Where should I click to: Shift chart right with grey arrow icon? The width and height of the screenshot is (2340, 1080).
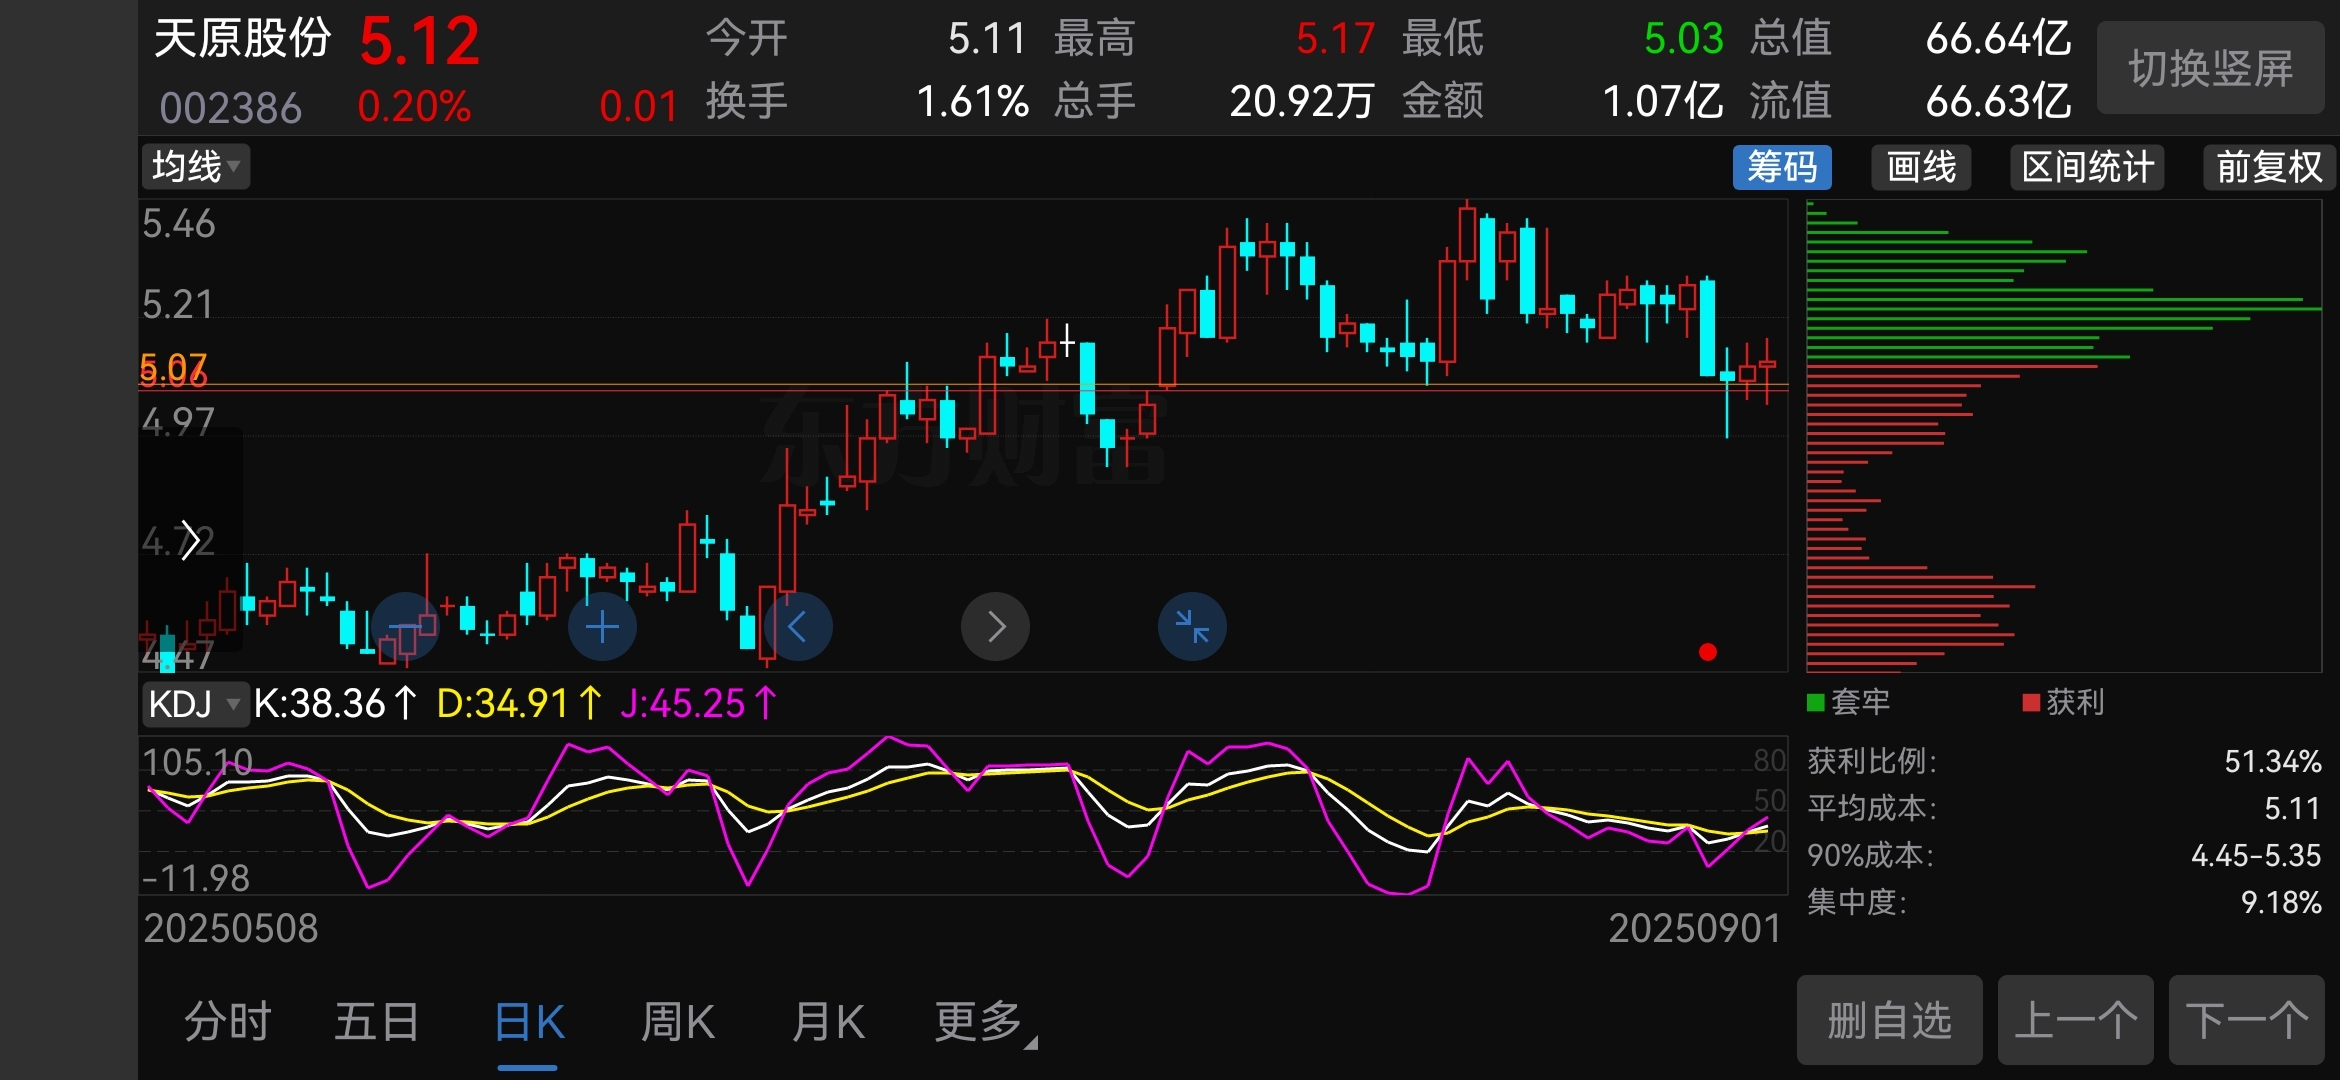(995, 627)
